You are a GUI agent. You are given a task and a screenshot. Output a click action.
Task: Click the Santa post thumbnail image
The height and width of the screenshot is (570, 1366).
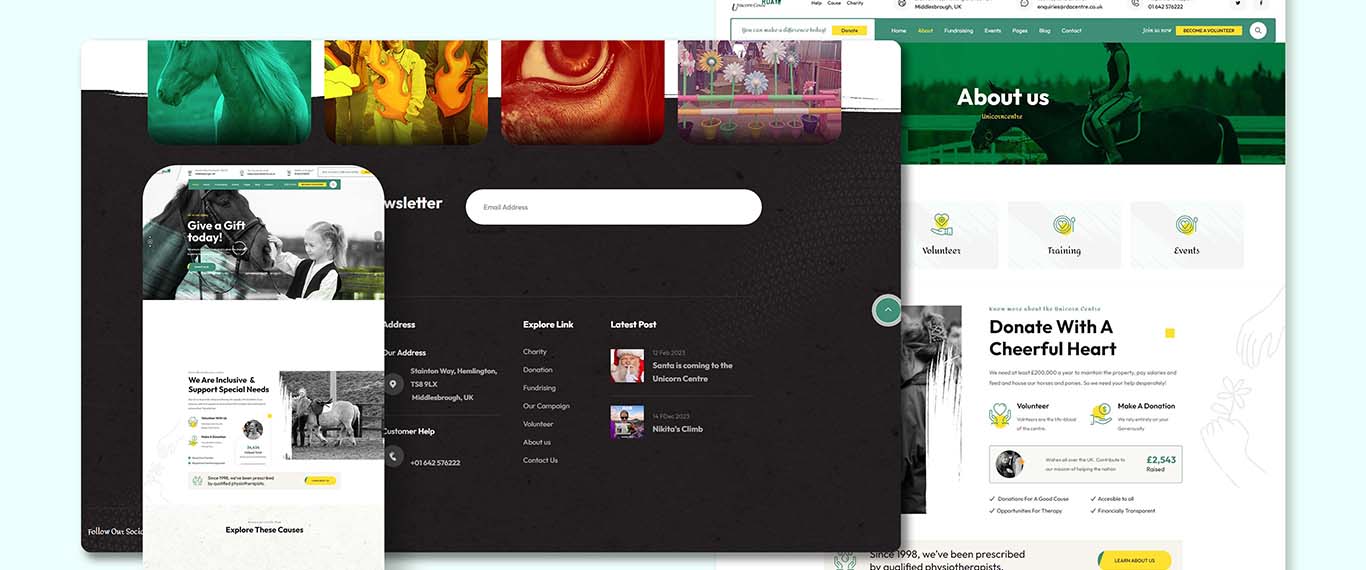[627, 365]
